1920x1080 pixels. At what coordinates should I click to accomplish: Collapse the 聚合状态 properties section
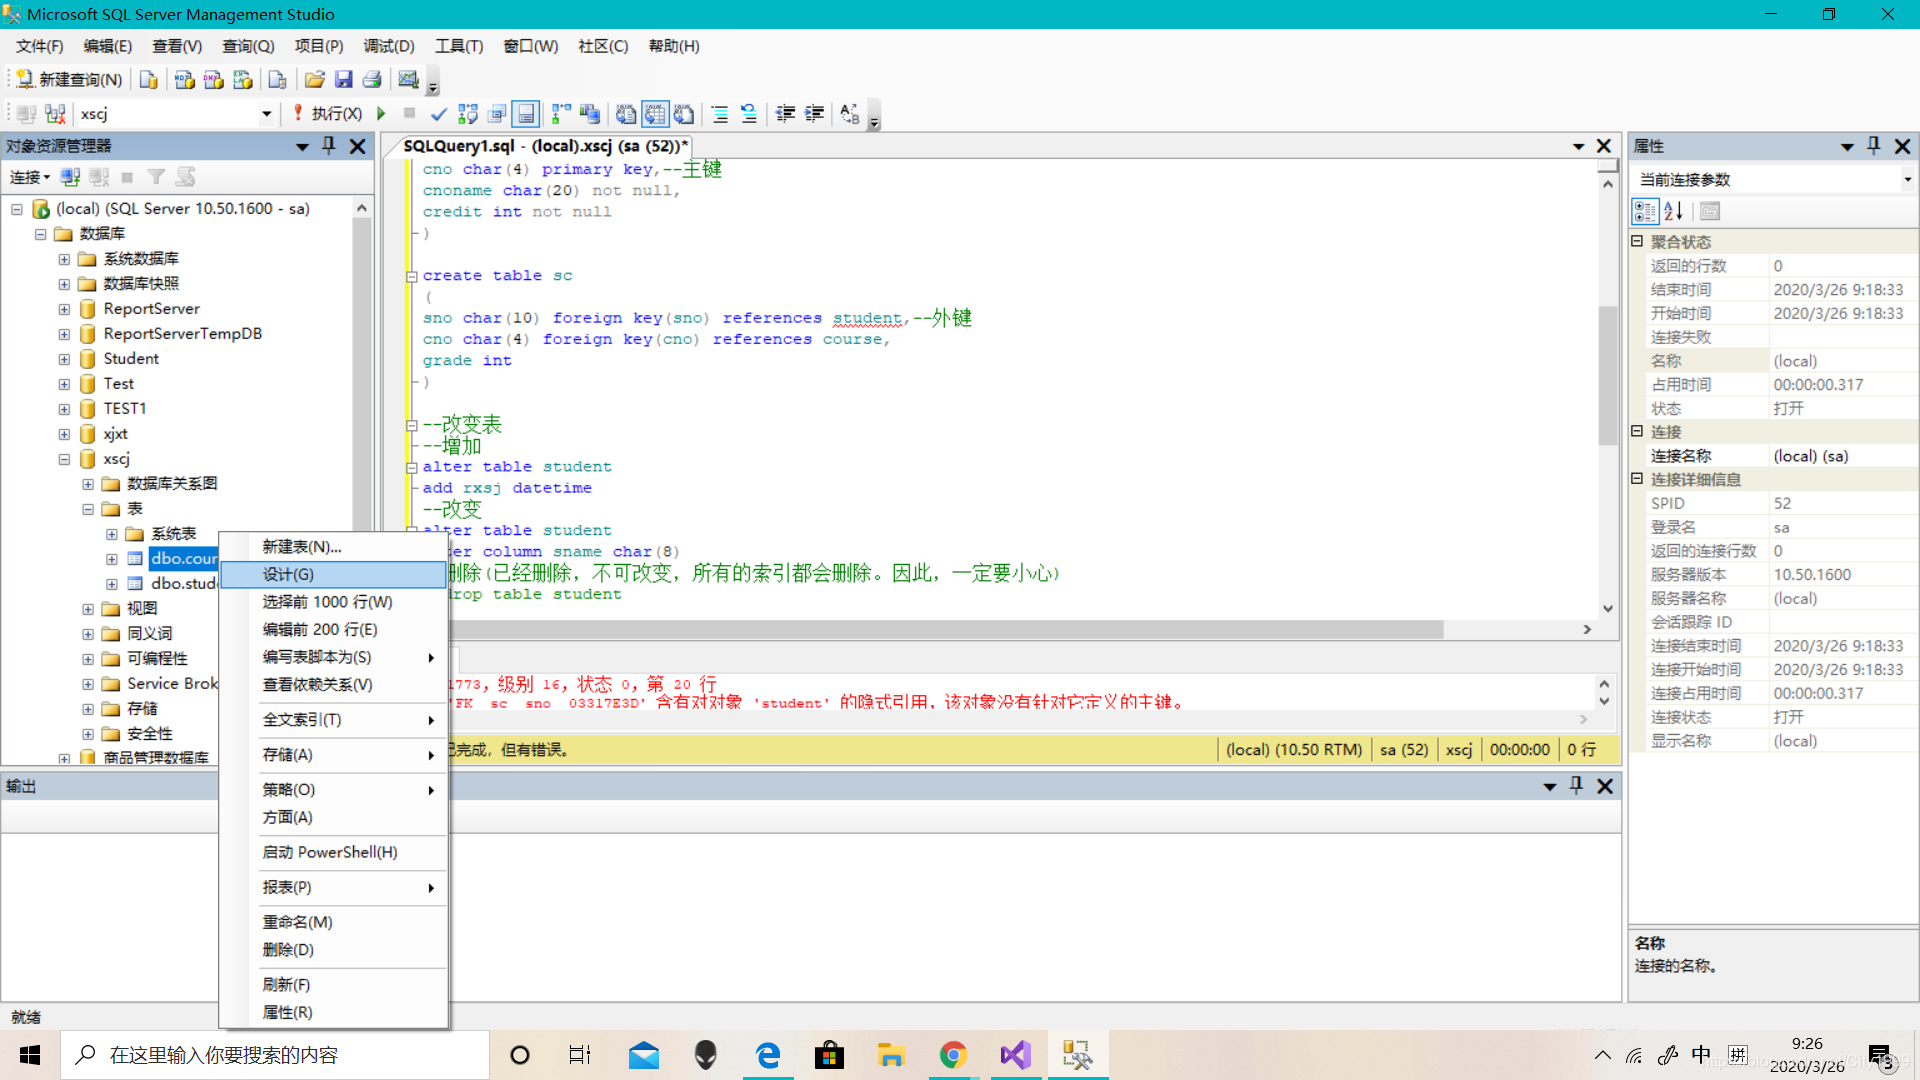click(x=1637, y=241)
